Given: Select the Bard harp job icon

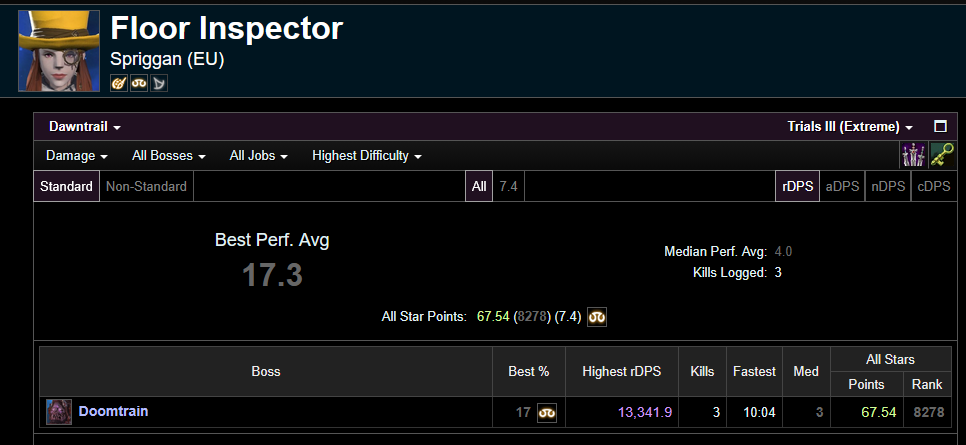Looking at the screenshot, I should pos(159,83).
